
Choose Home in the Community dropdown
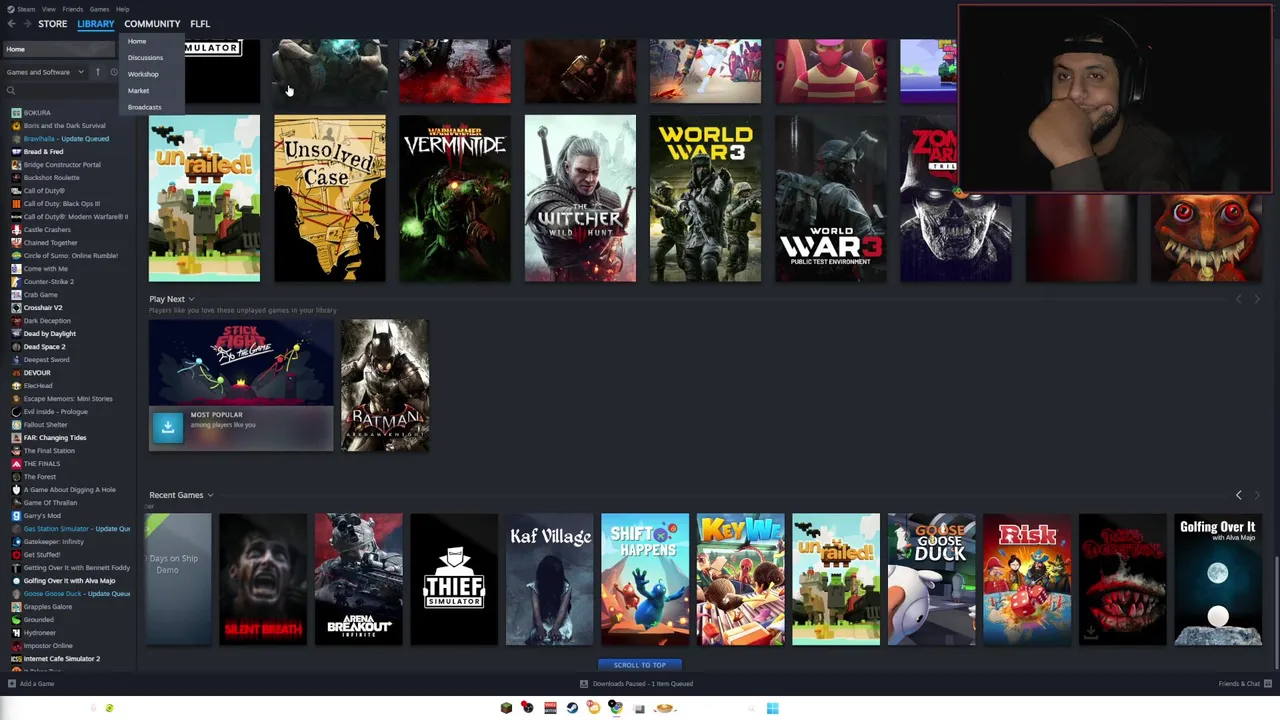pos(137,41)
